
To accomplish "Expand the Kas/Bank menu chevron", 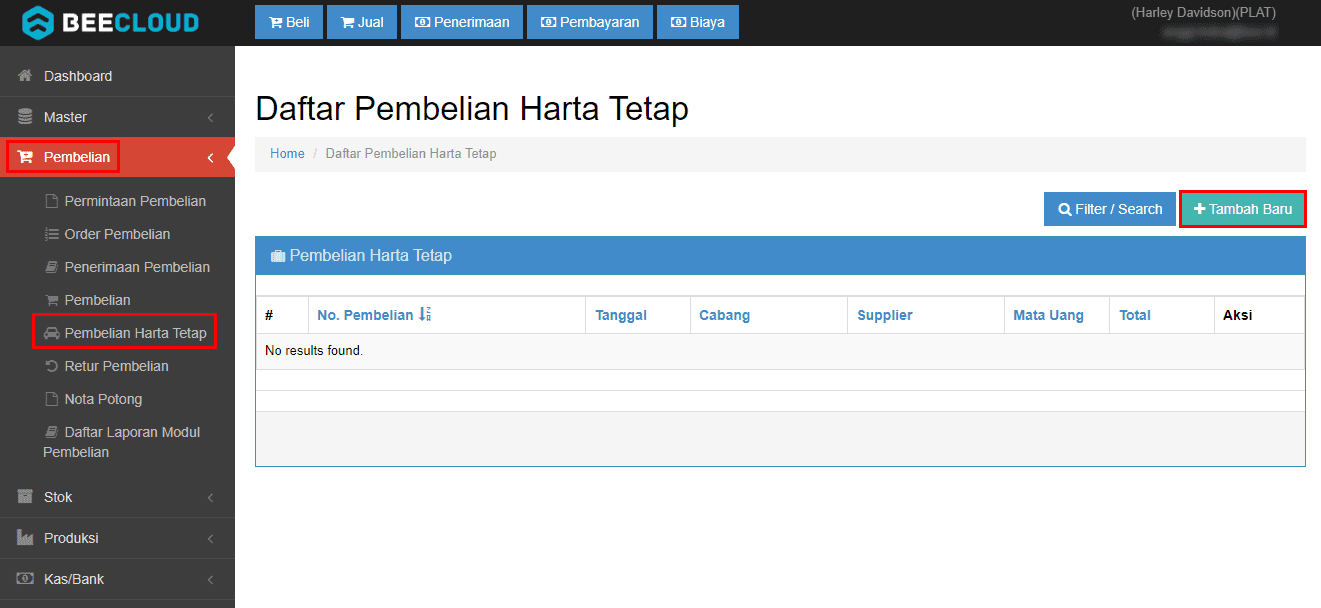I will click(x=211, y=580).
